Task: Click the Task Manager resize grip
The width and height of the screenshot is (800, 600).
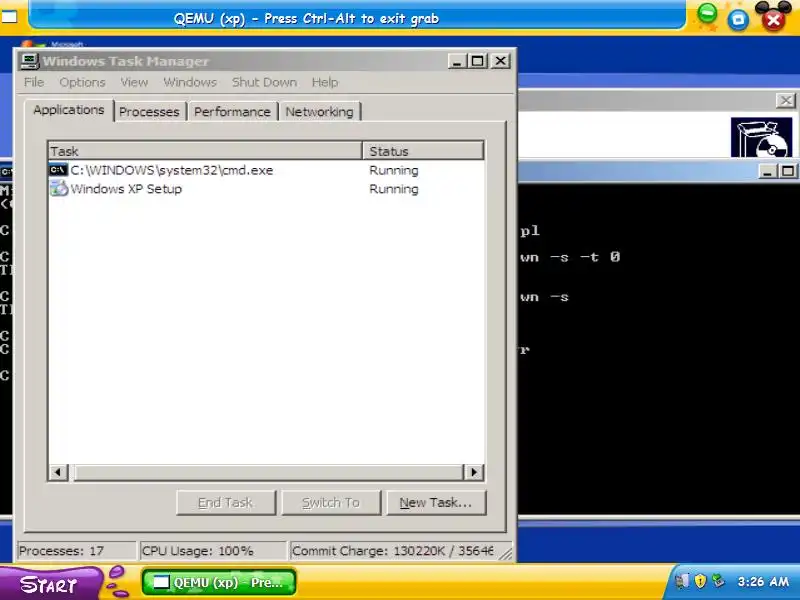Action: [505, 553]
